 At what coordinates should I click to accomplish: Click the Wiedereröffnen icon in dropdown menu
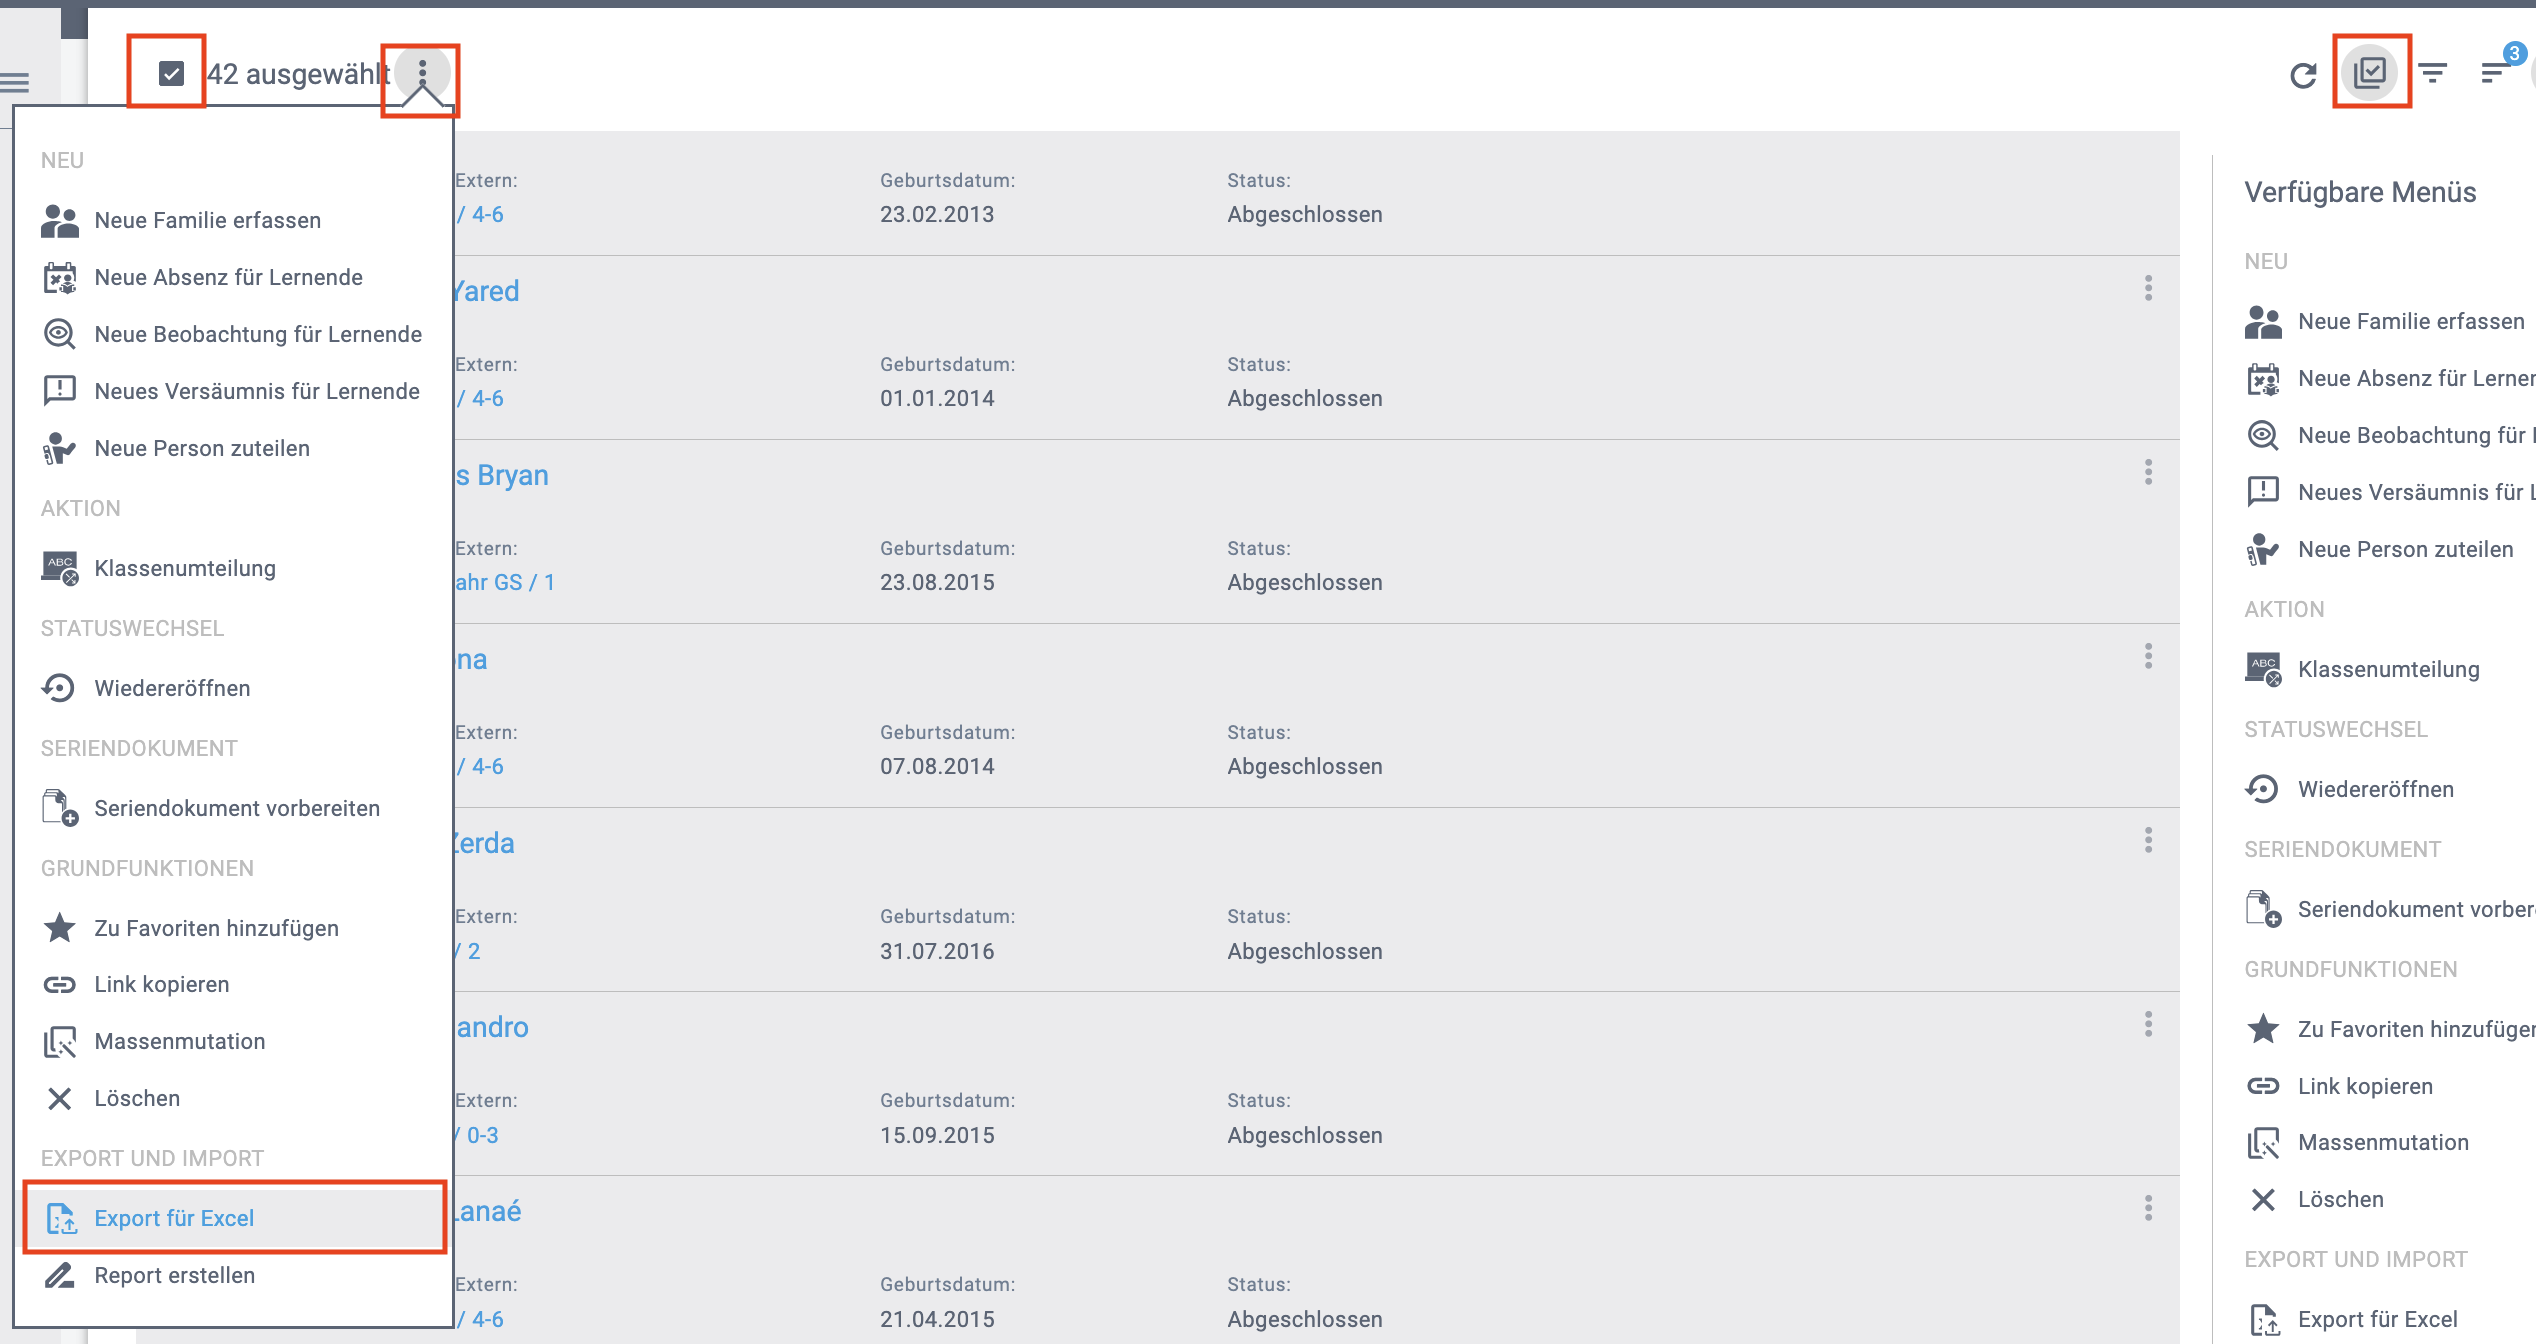[59, 688]
